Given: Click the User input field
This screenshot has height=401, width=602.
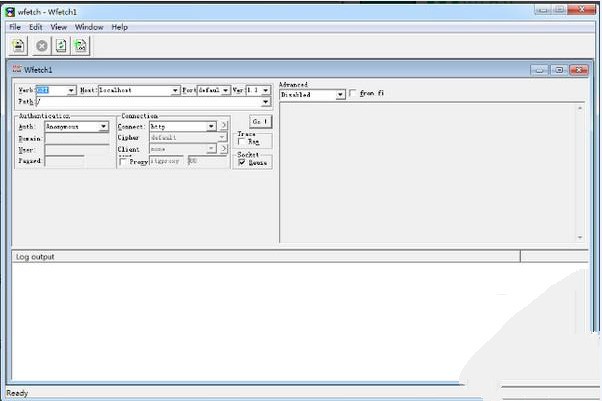Looking at the screenshot, I should click(77, 150).
